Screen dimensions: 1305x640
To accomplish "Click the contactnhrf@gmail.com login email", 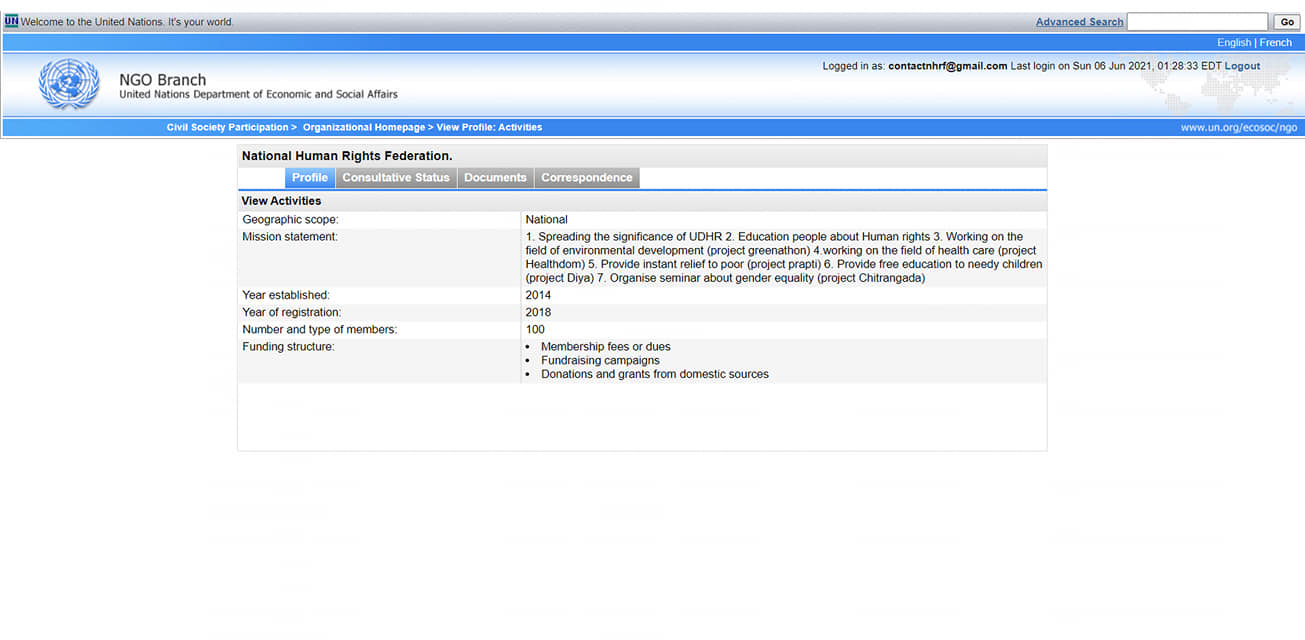I will pos(947,66).
